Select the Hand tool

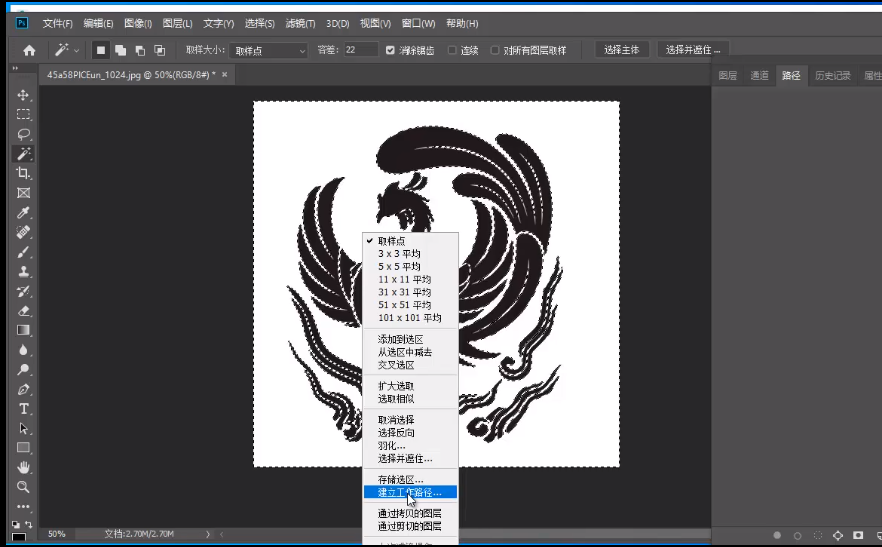23,467
